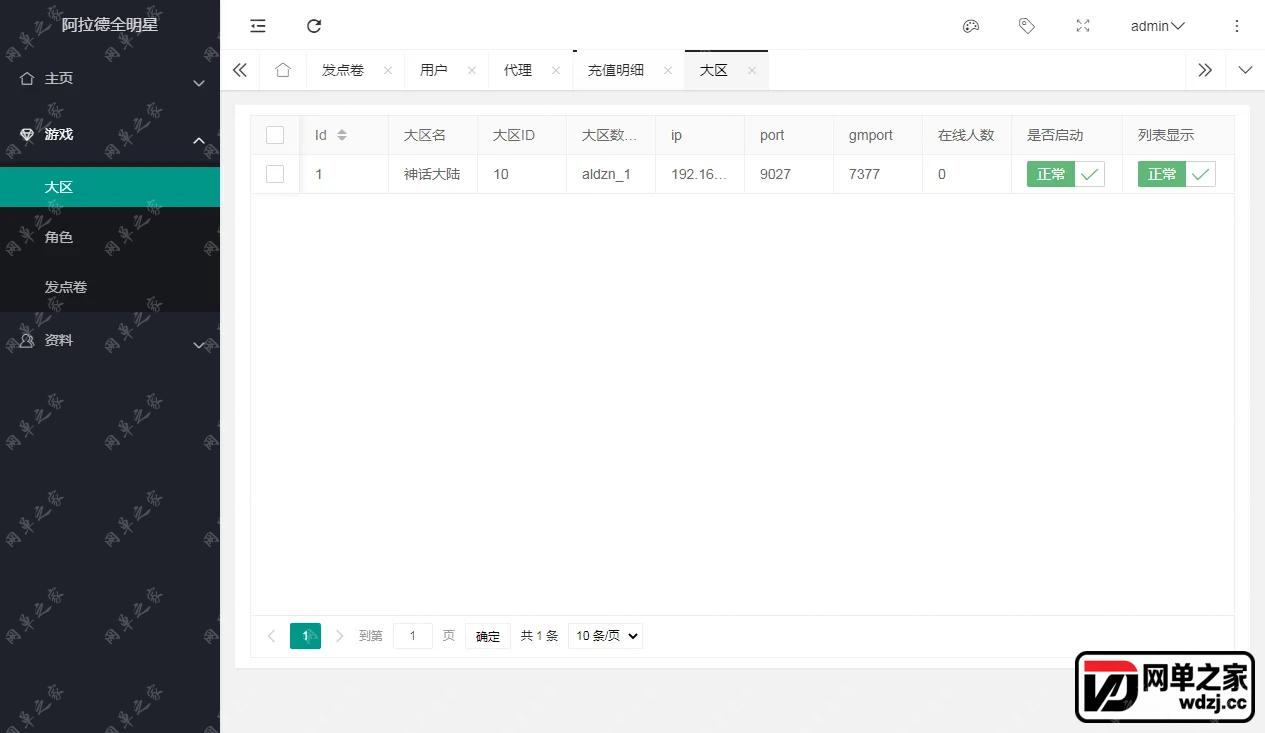The width and height of the screenshot is (1265, 733).
Task: Select the 大区 tab
Action: [714, 71]
